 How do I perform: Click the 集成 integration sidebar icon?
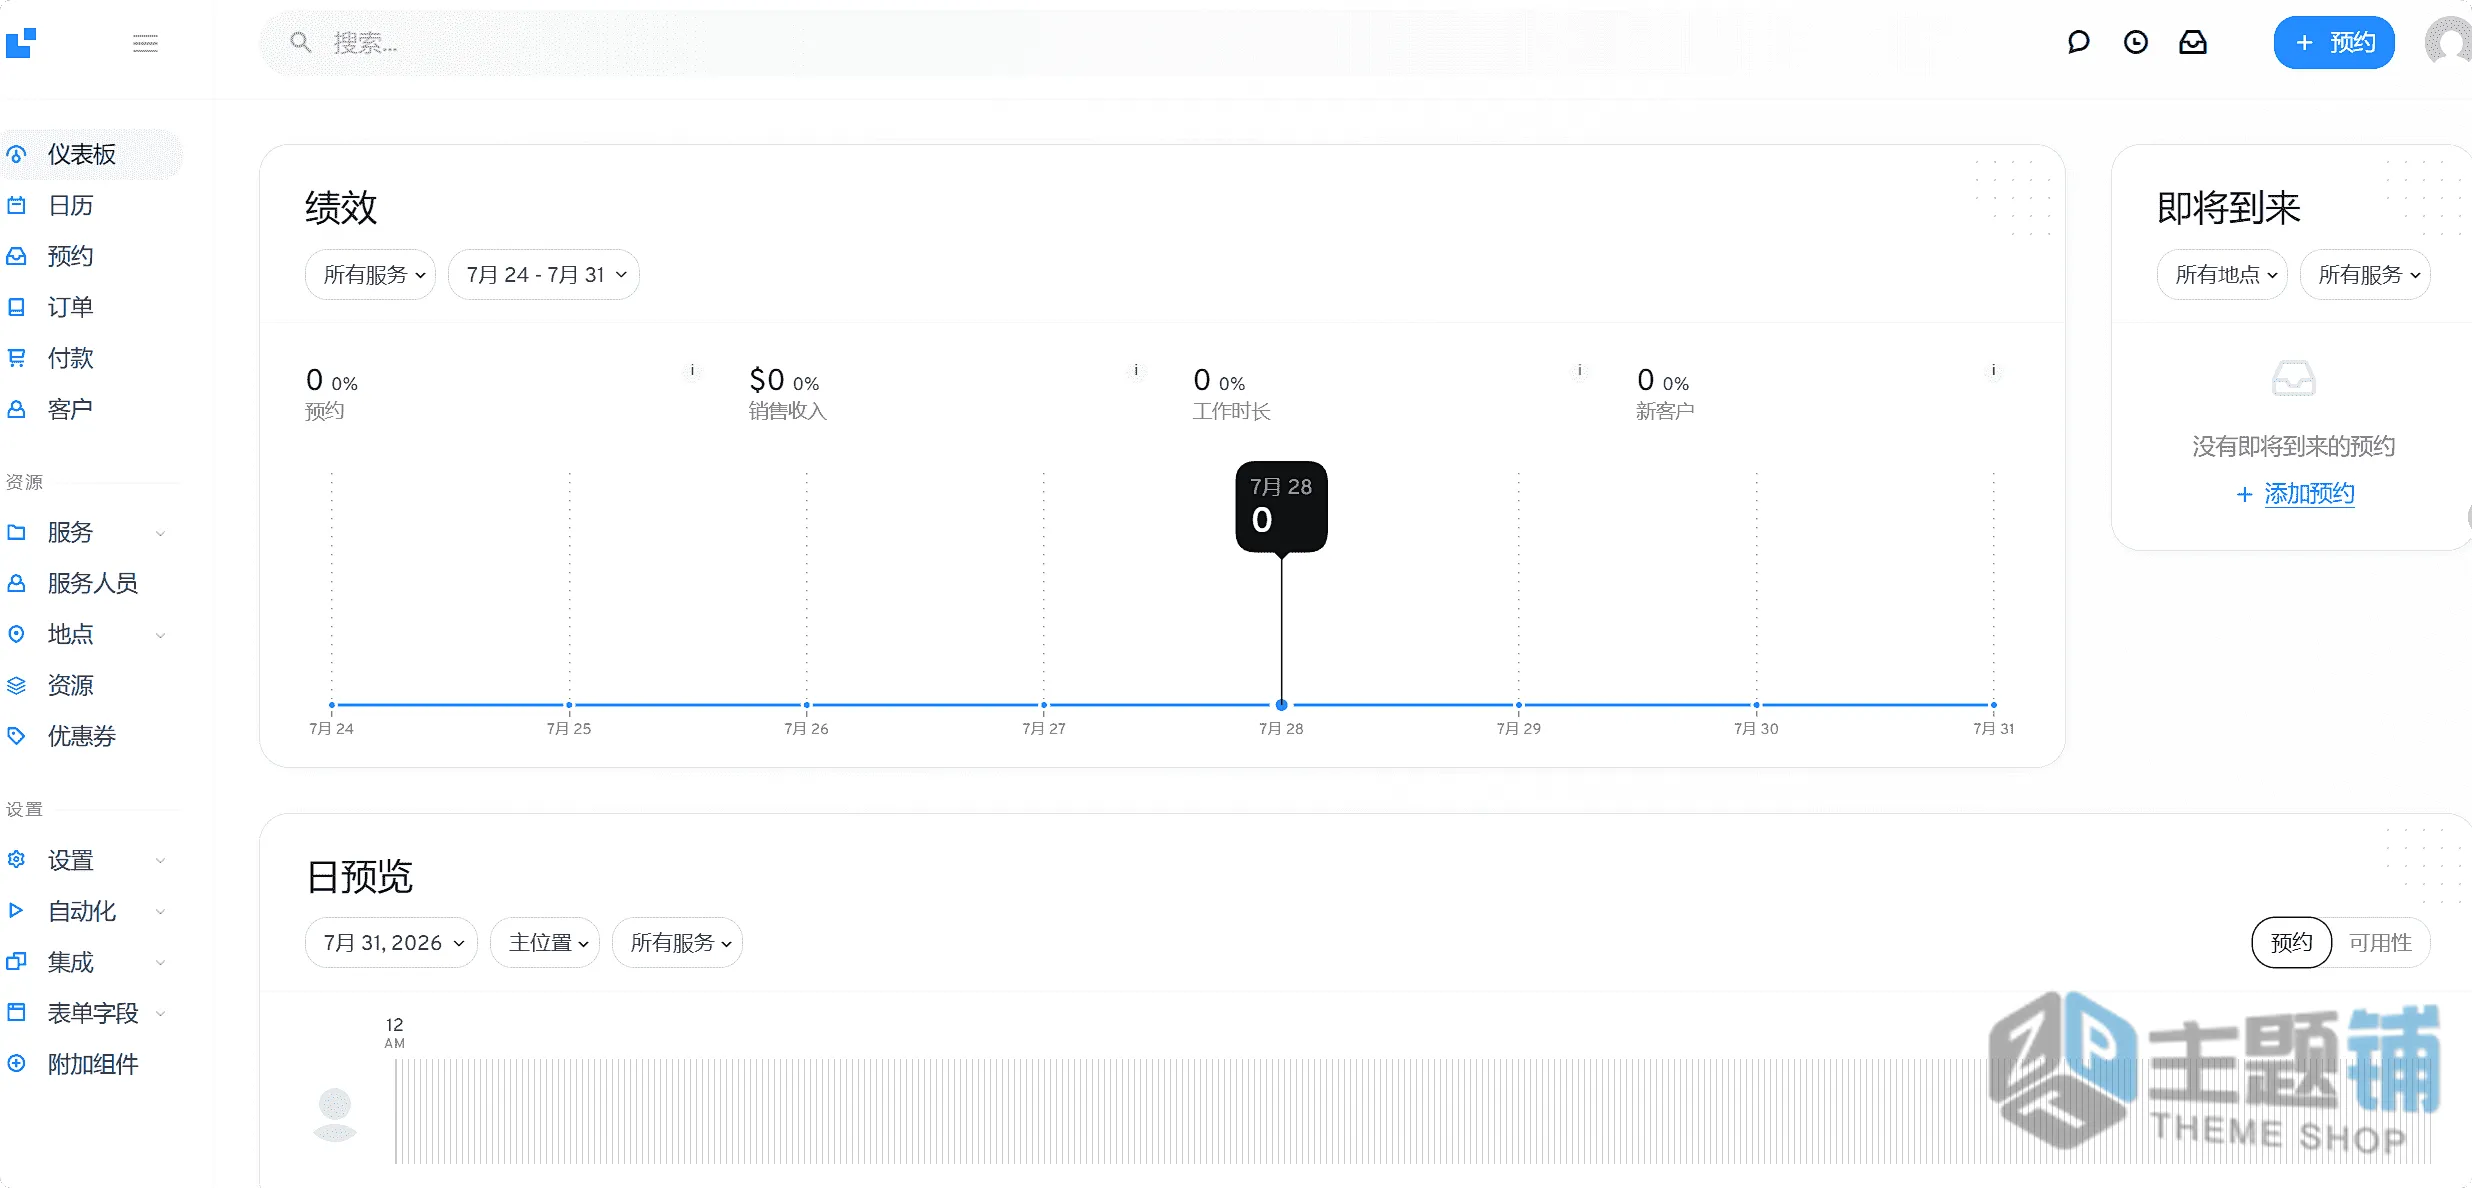16,962
